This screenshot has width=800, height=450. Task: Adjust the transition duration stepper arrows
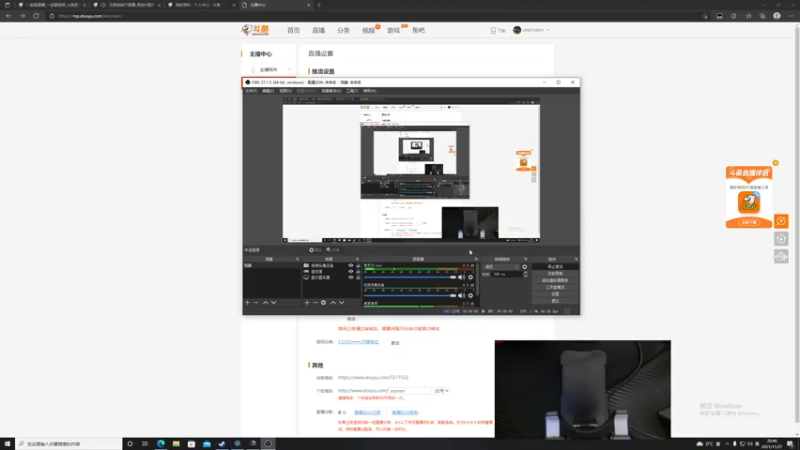pos(526,274)
